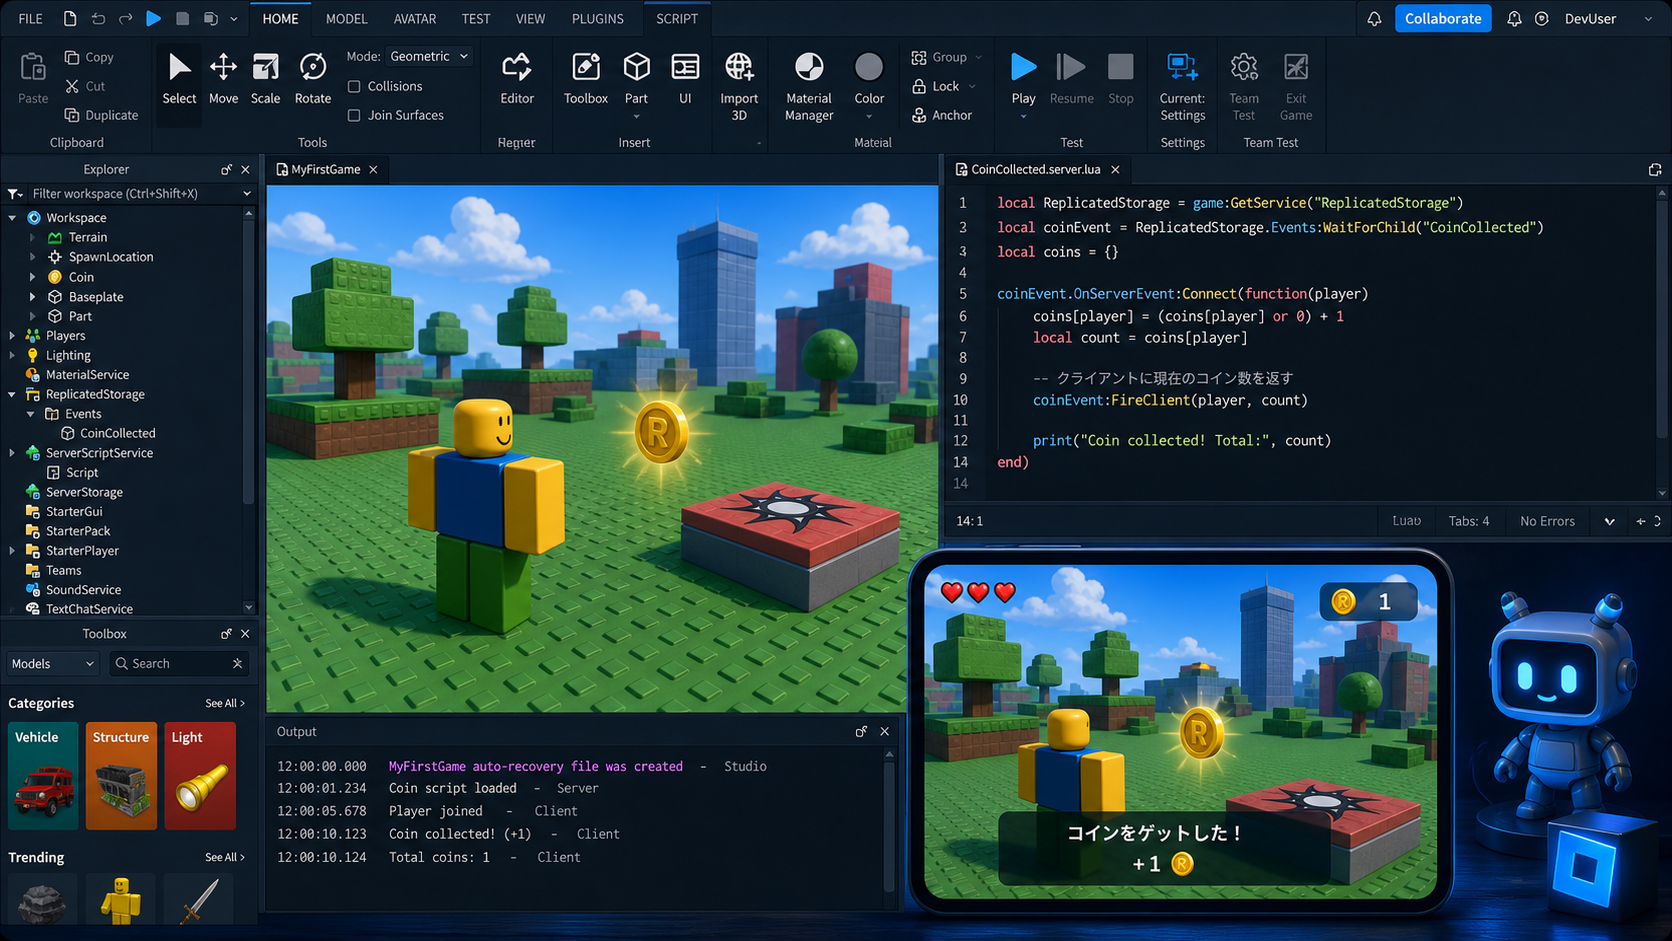
Task: Insert a new Part
Action: tap(636, 79)
